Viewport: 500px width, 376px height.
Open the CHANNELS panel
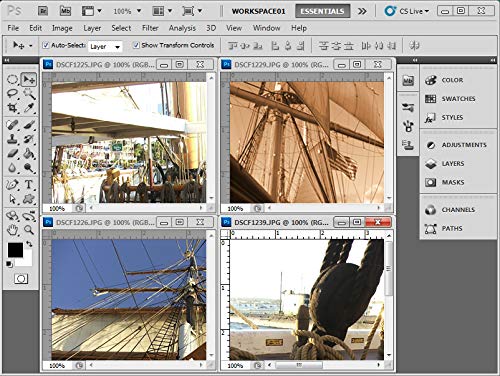458,210
